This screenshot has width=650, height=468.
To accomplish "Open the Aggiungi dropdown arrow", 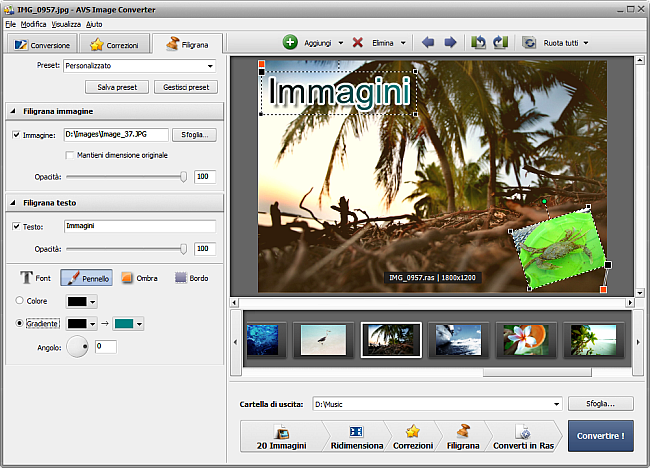I will tap(341, 43).
